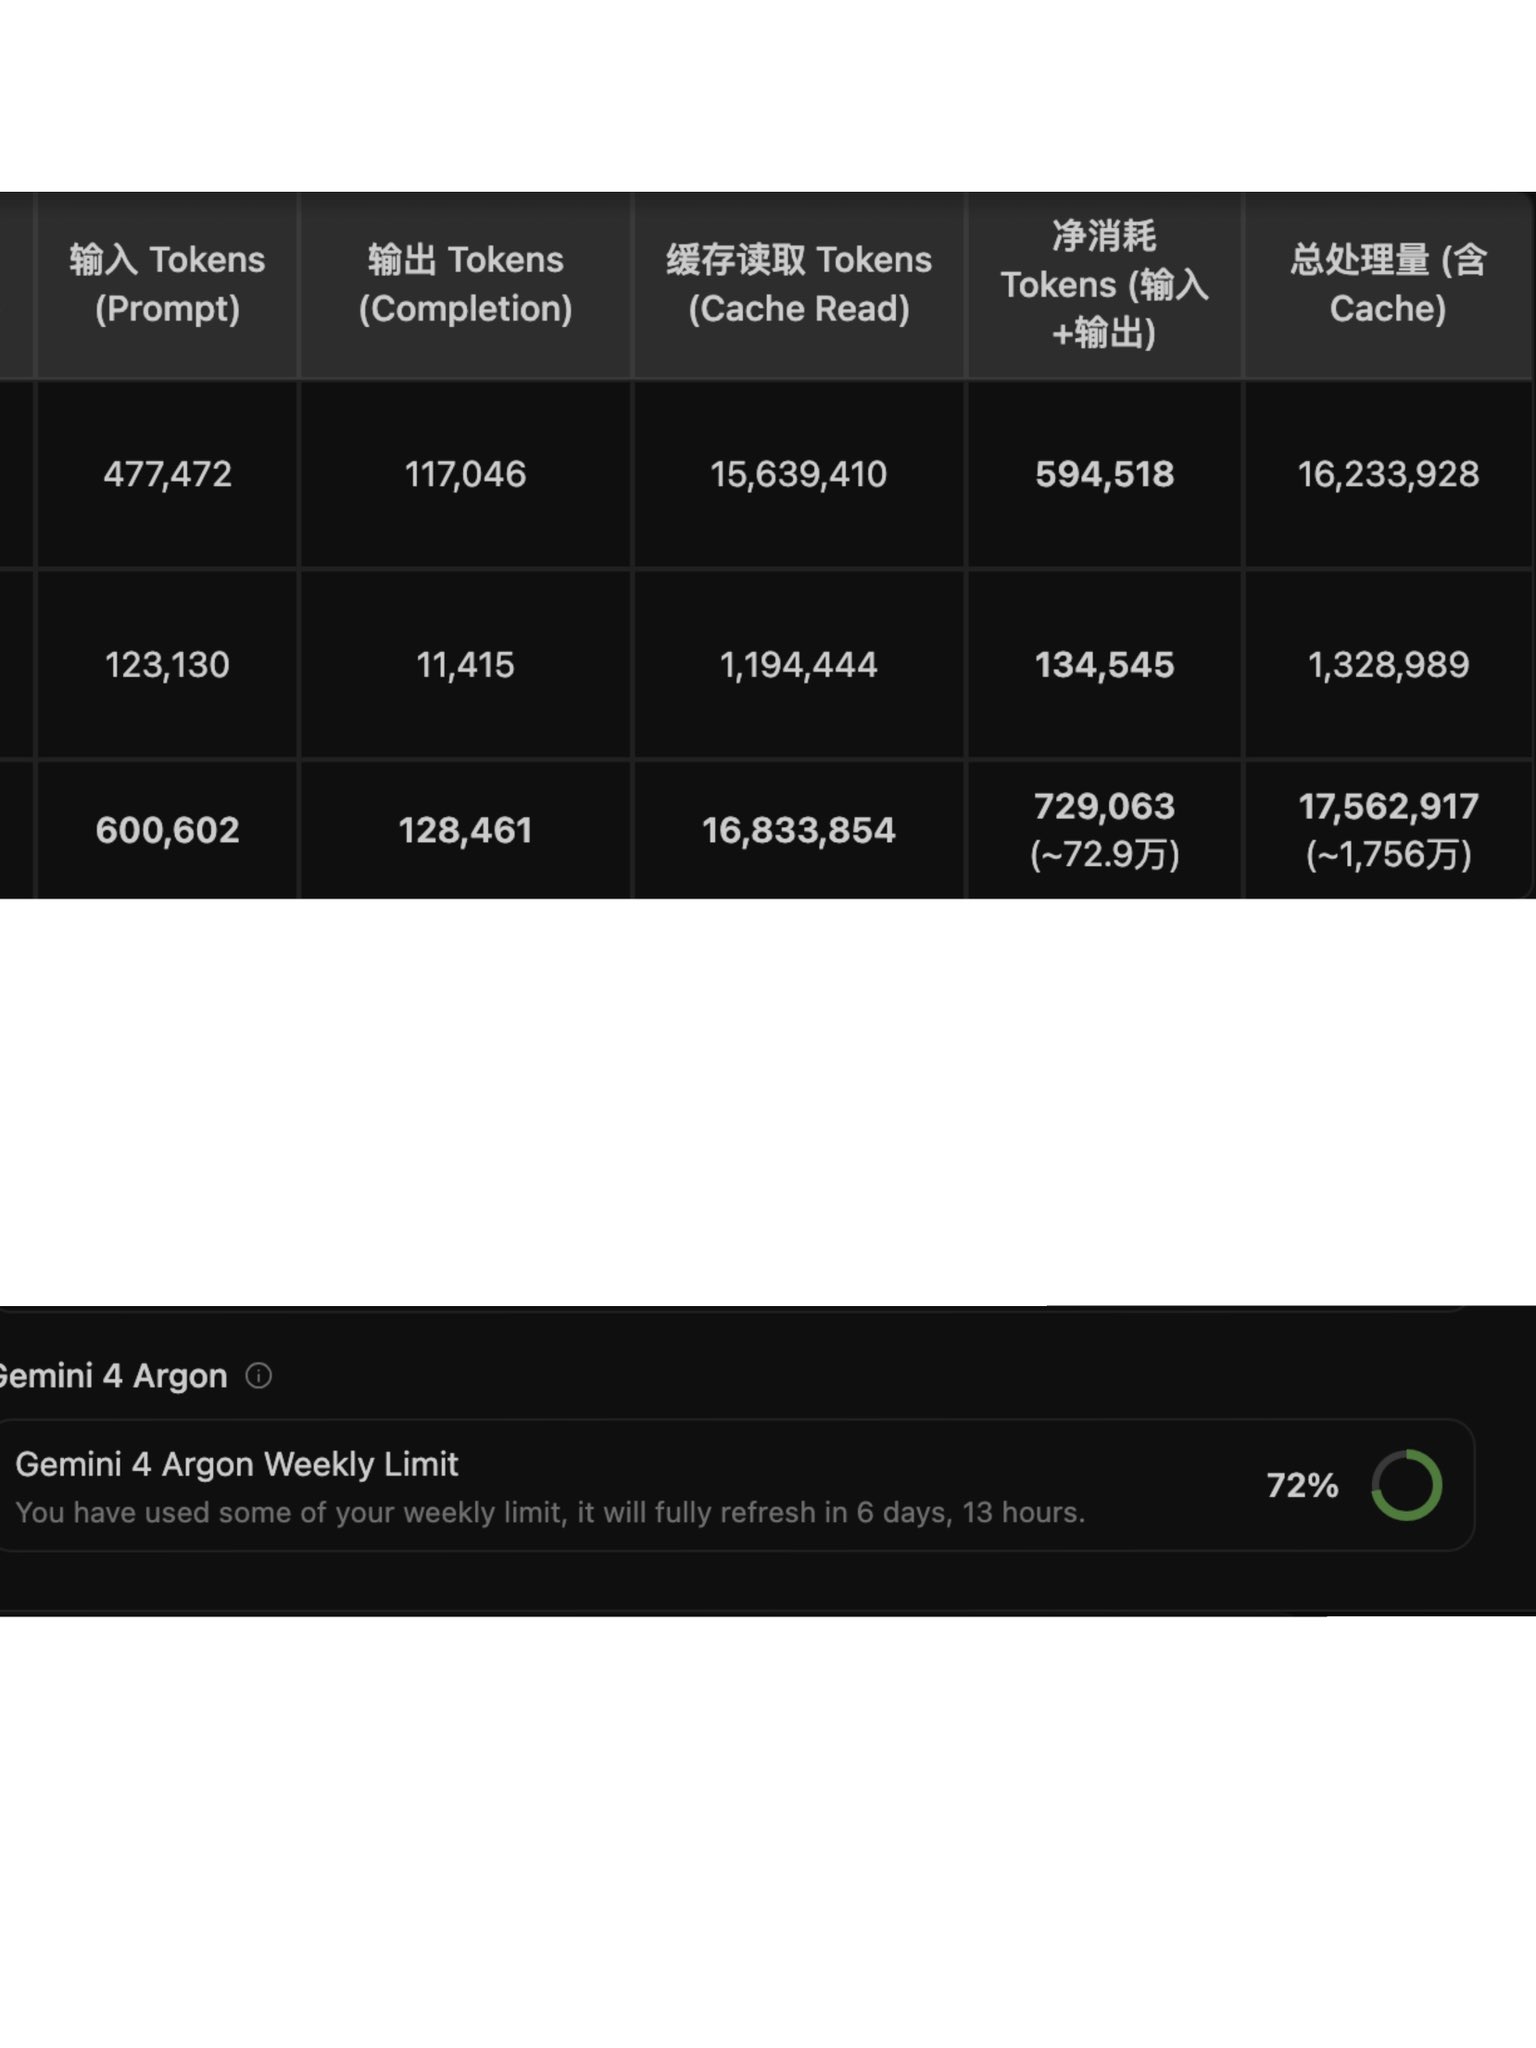Click the 72% usage percentage text
The height and width of the screenshot is (2048, 1536).
(1302, 1486)
